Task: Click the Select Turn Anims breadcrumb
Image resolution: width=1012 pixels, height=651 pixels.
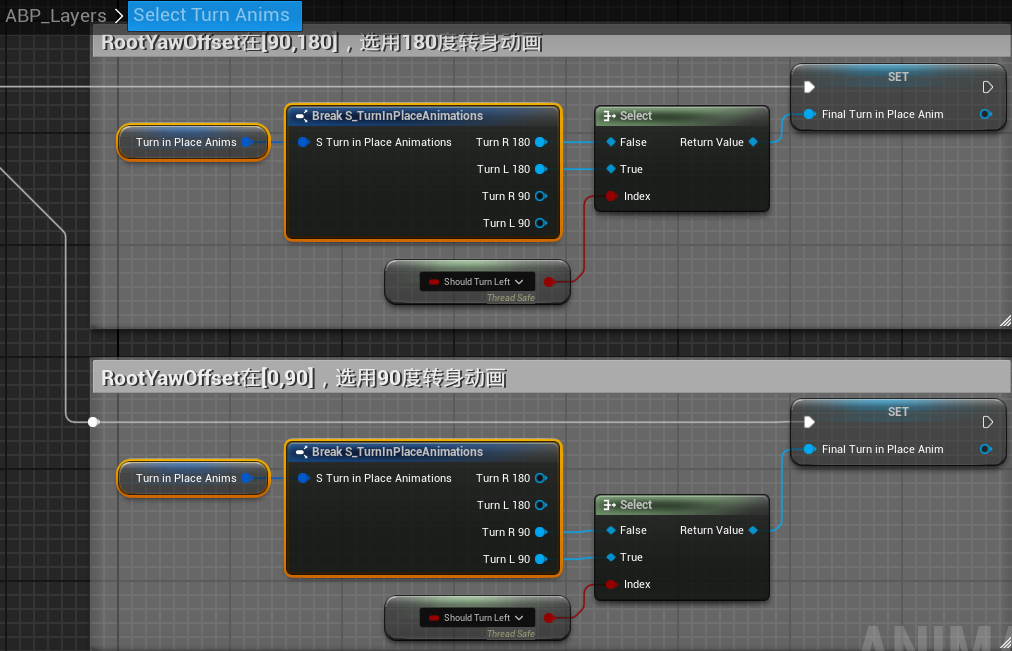Action: point(214,15)
